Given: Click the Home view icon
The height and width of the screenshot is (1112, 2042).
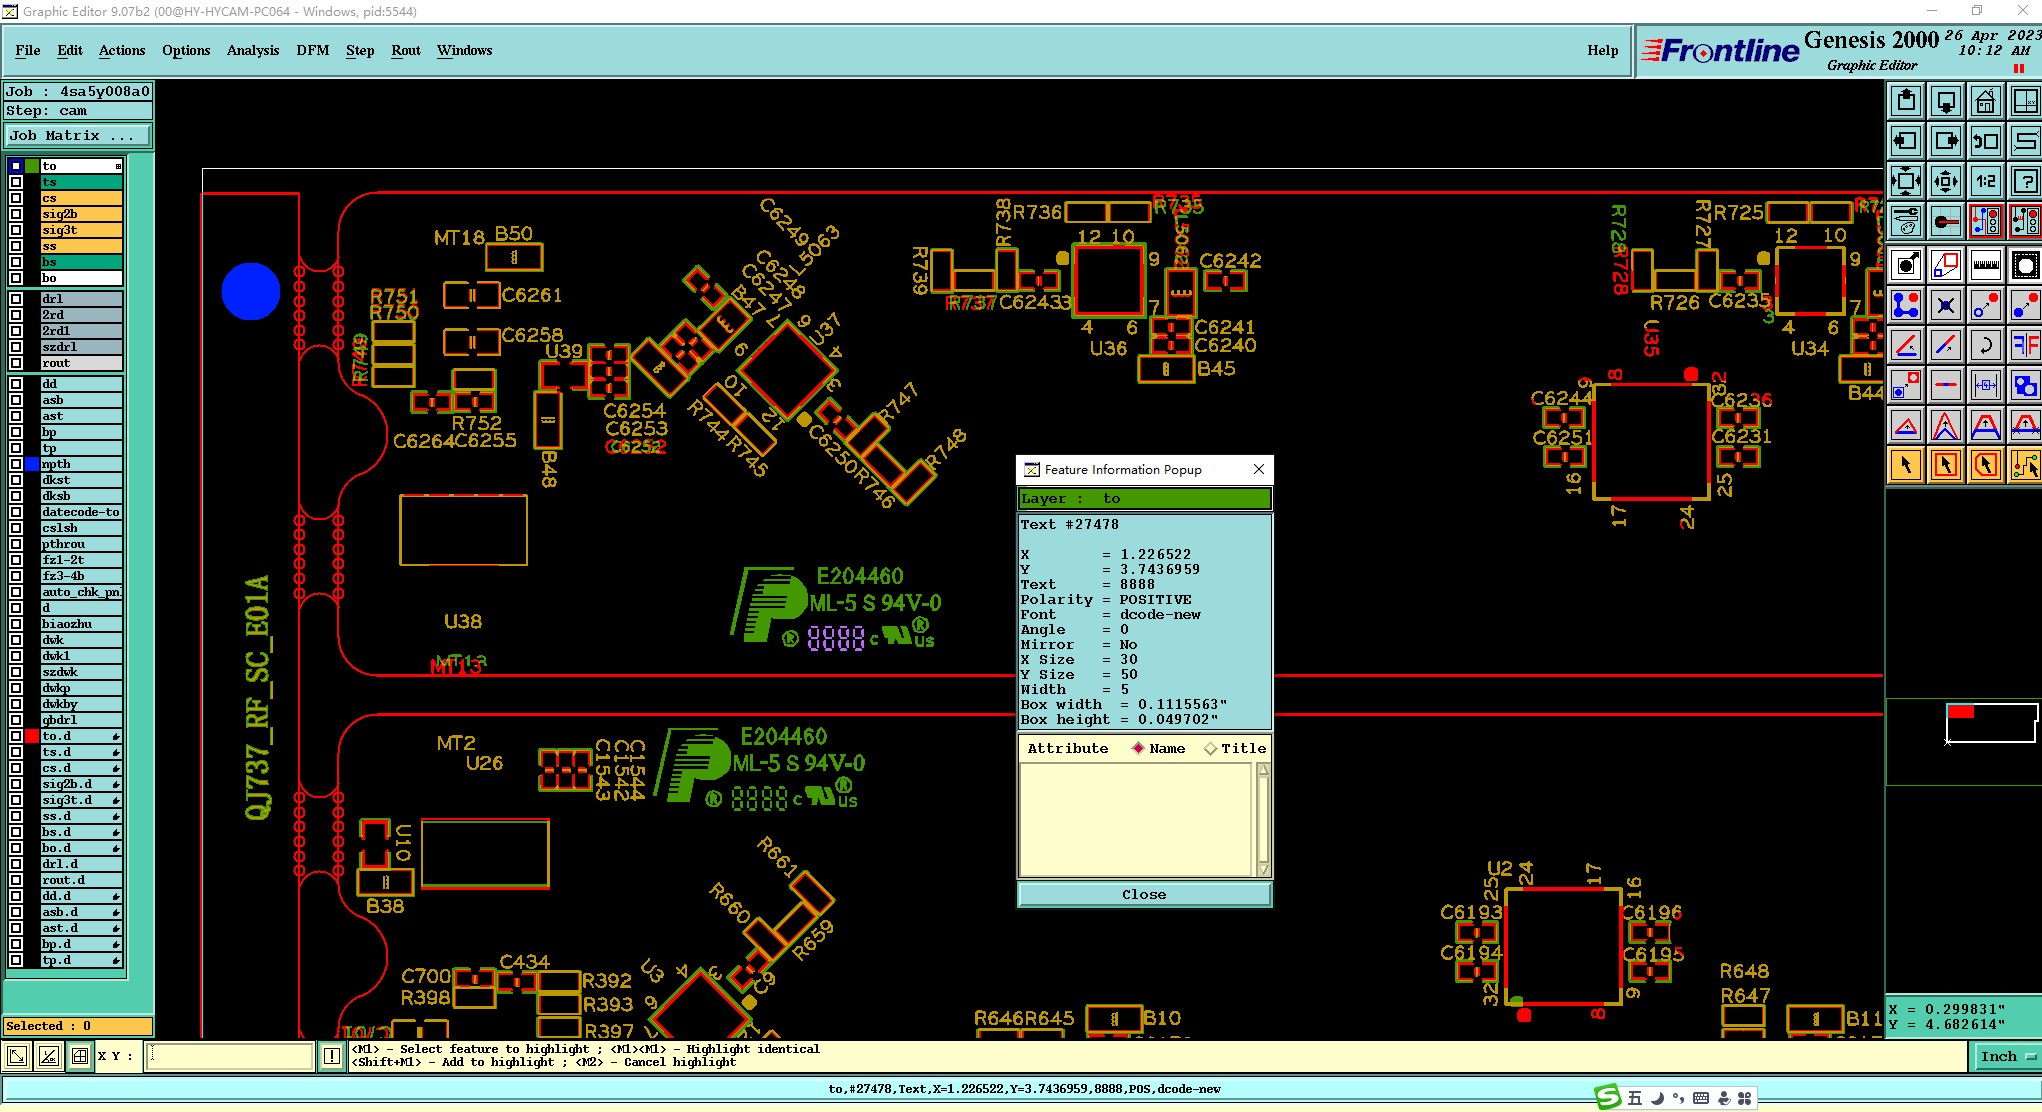Looking at the screenshot, I should pos(1985,101).
